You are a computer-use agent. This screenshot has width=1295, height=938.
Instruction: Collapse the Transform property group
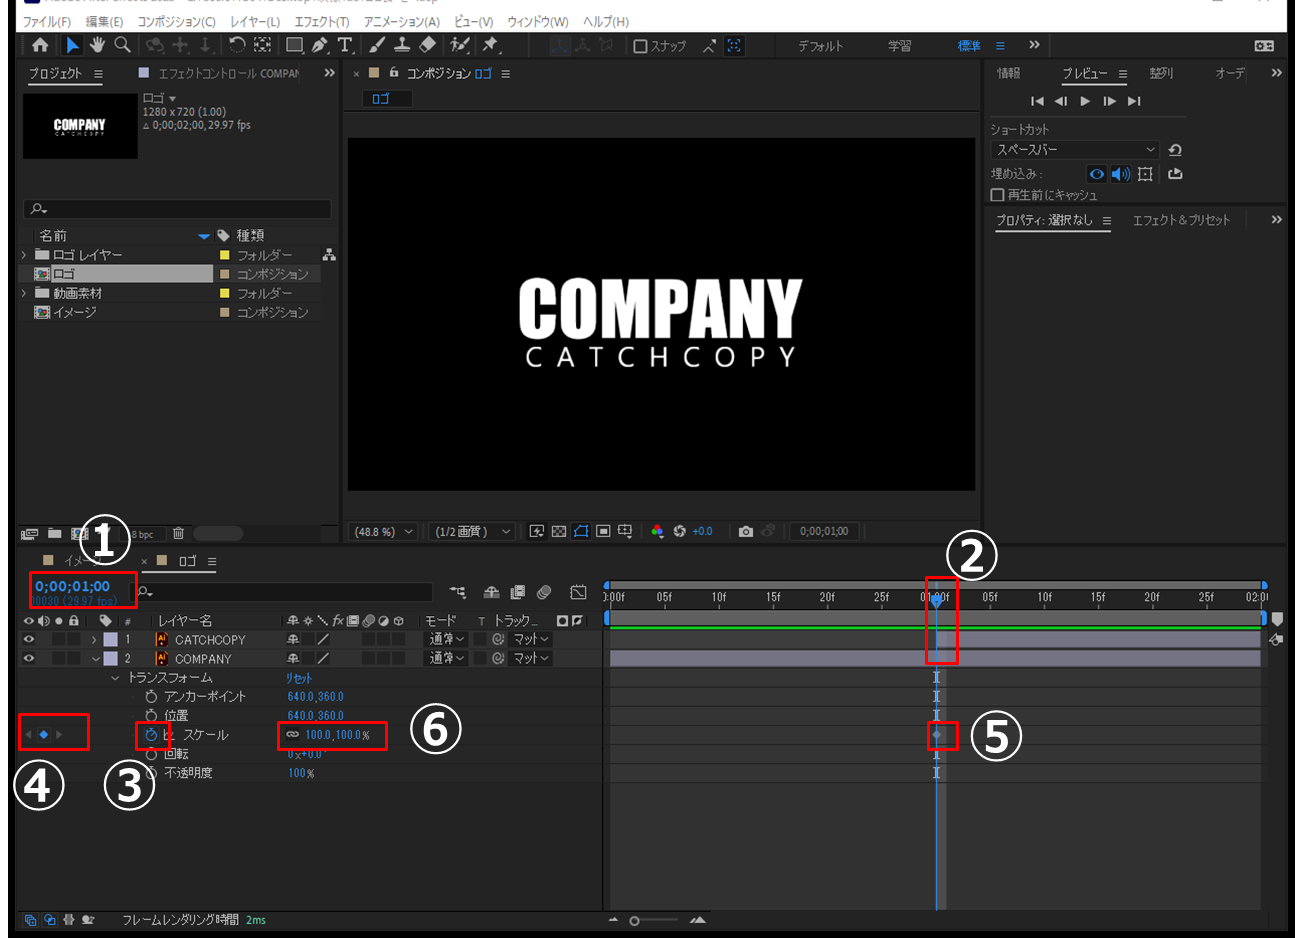(115, 678)
